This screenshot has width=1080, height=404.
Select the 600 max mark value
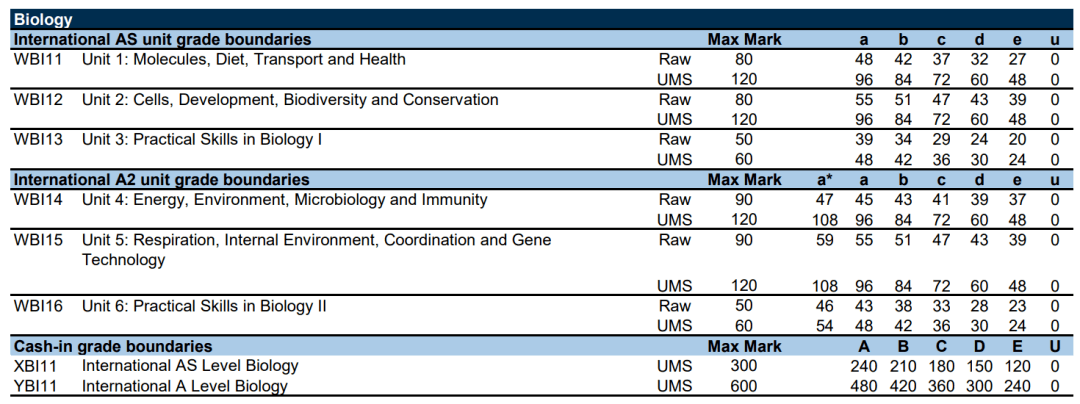(x=744, y=386)
